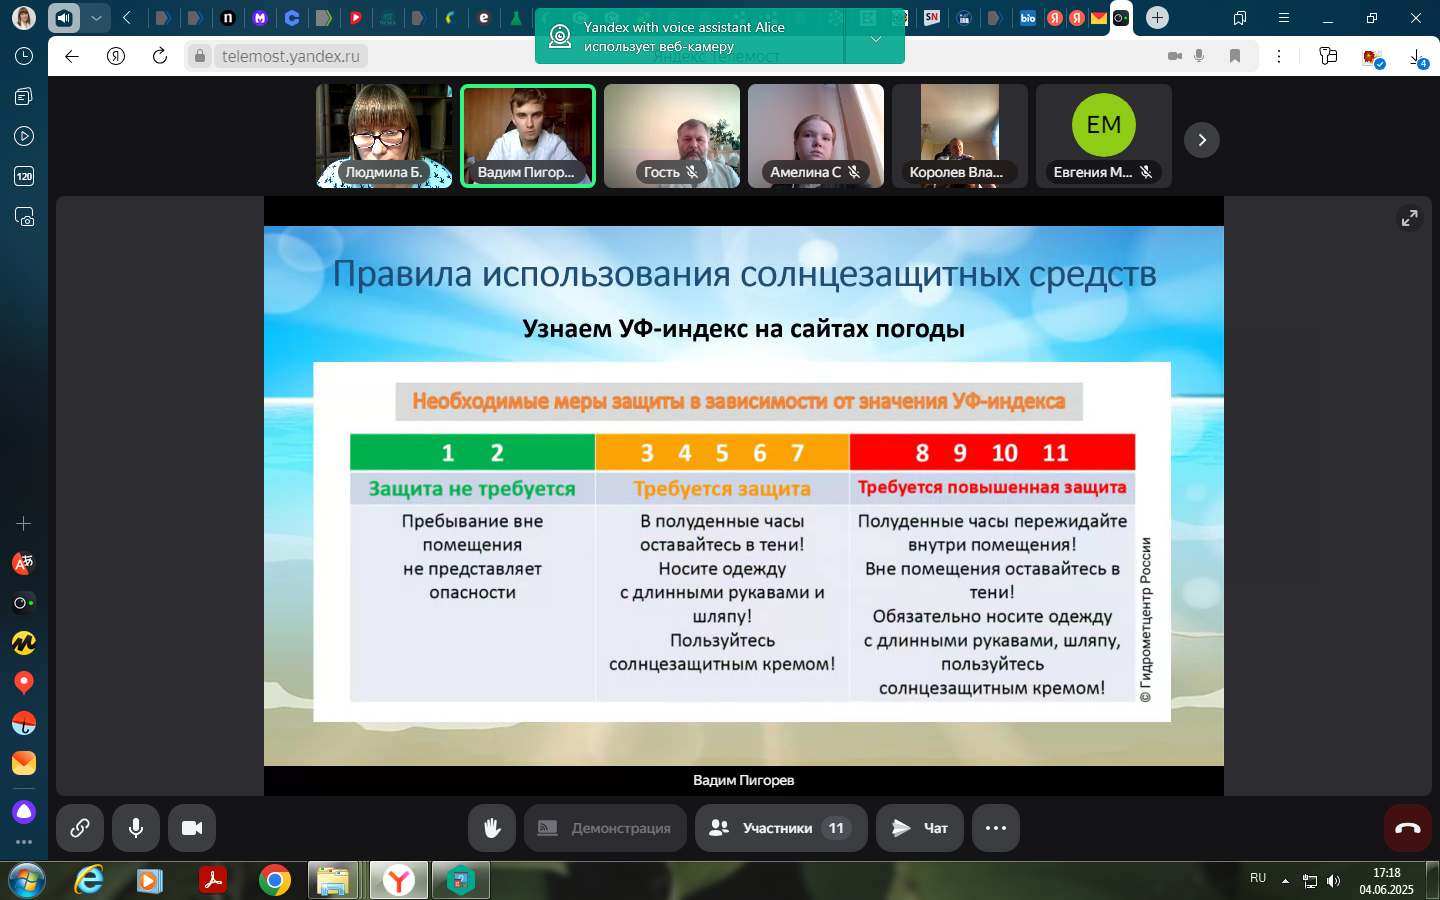Open the browser extension icon with checkmark badge
The image size is (1440, 900).
[x=1373, y=57]
